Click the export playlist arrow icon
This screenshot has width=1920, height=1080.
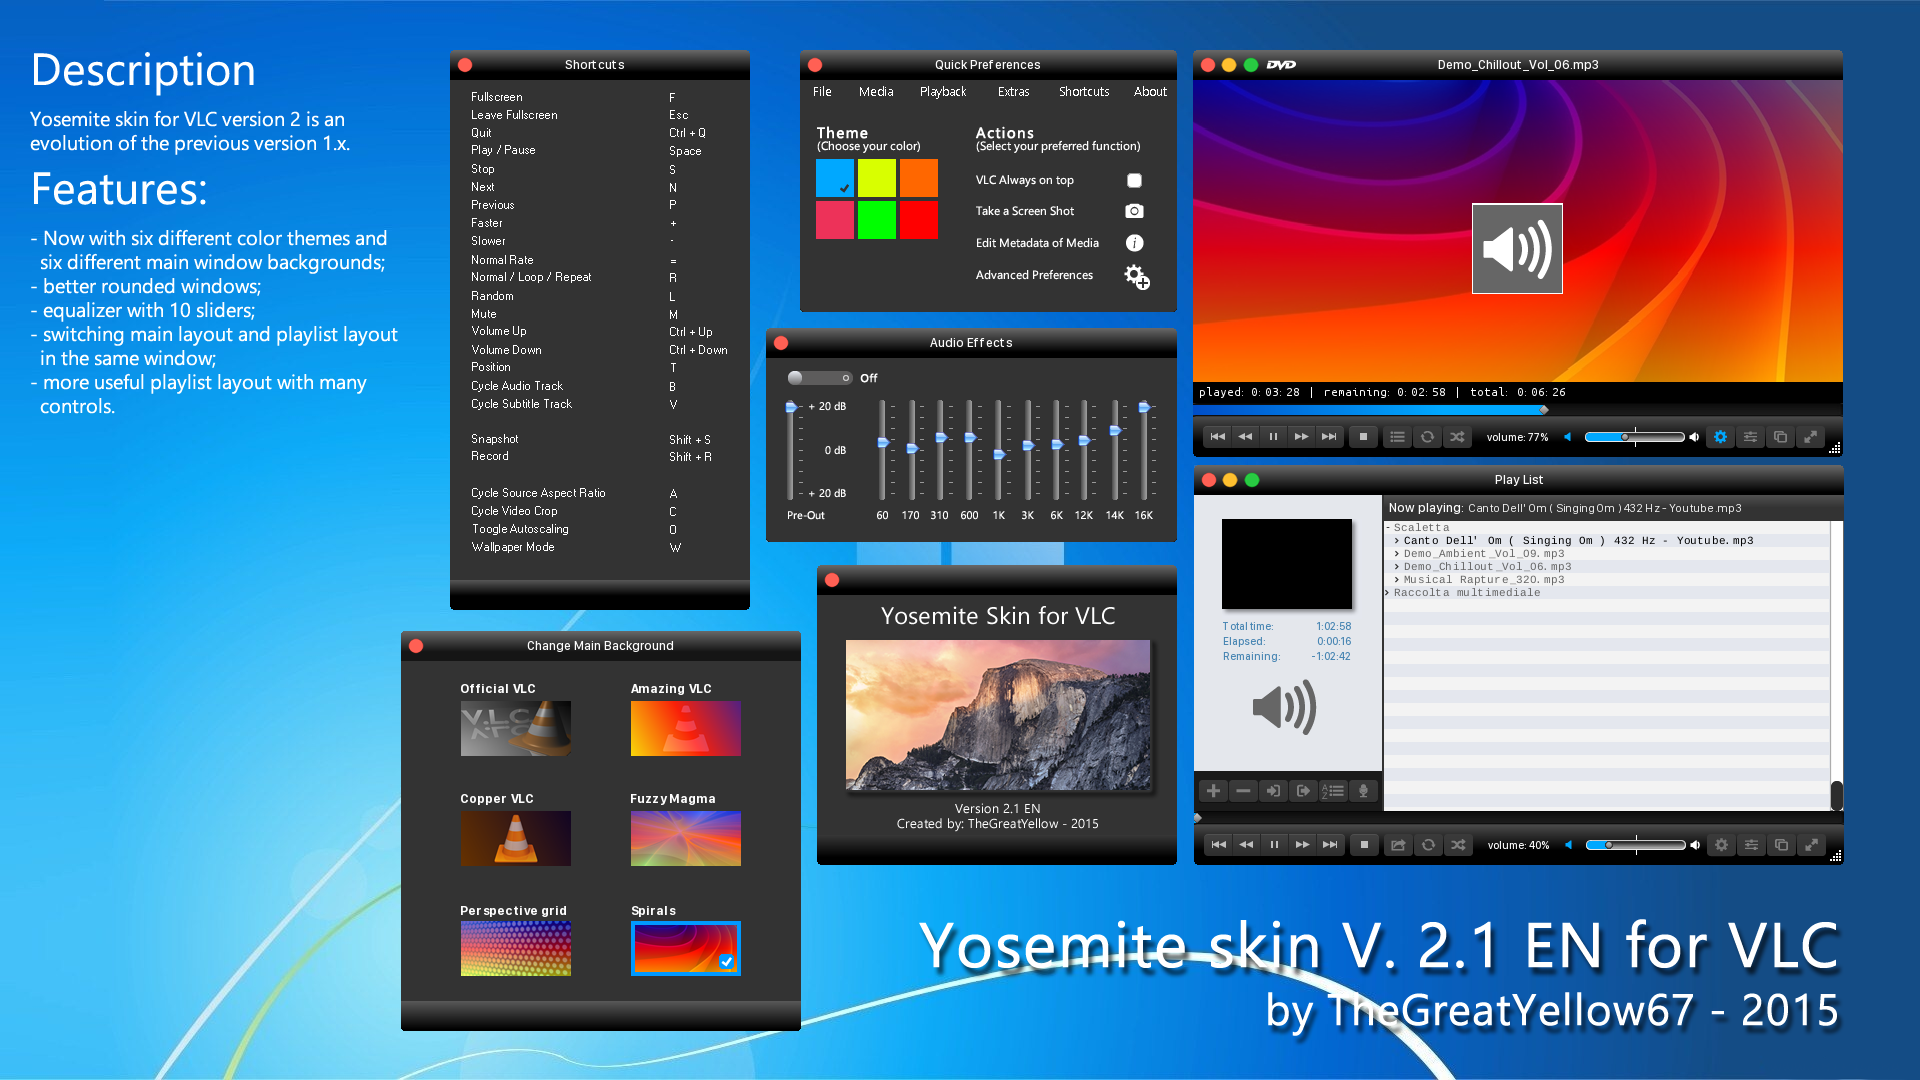(1303, 791)
